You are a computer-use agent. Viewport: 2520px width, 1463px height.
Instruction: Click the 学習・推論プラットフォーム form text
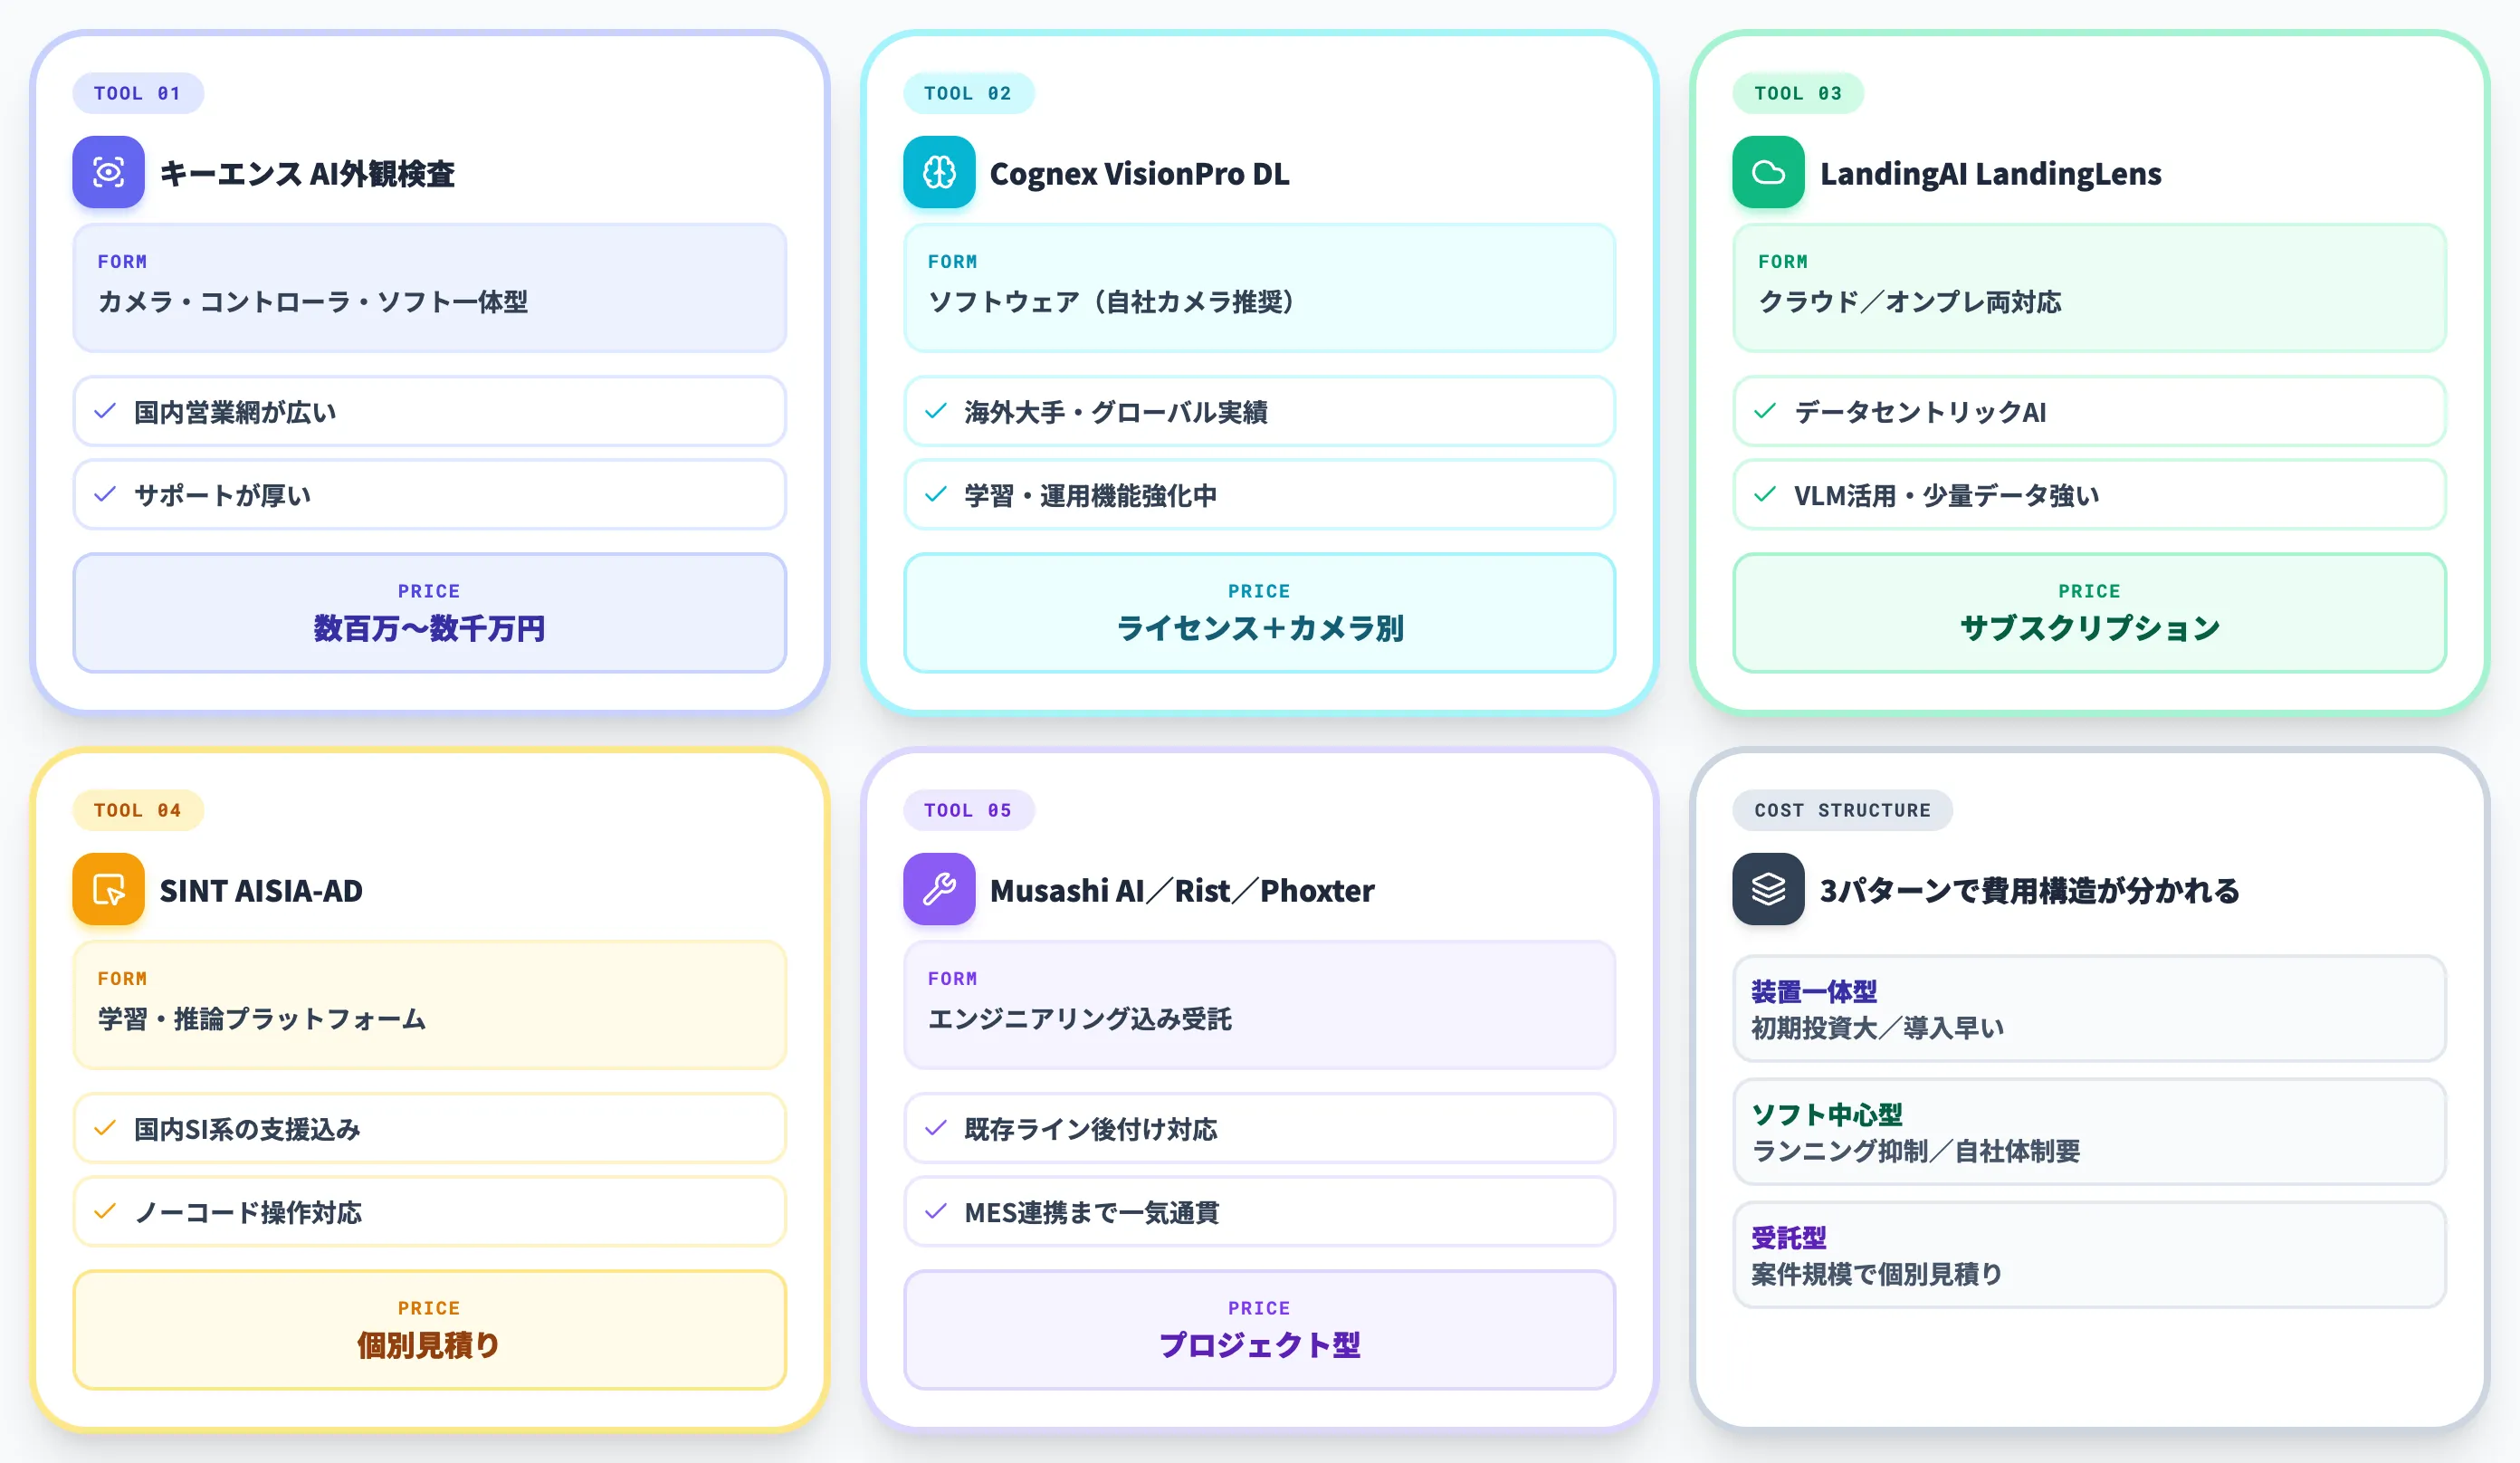[x=262, y=1019]
